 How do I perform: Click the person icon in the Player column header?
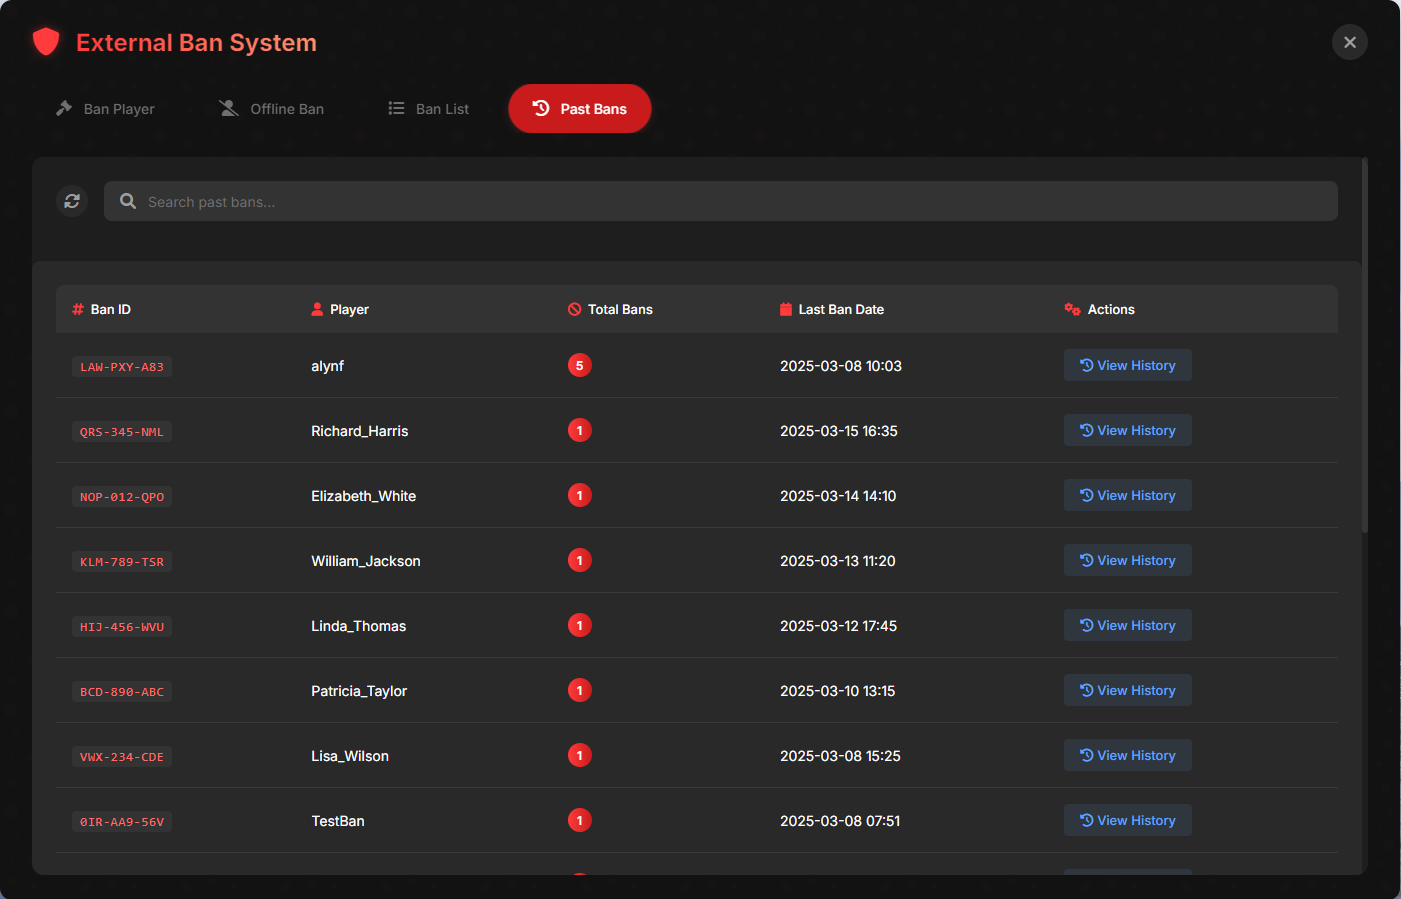click(317, 309)
